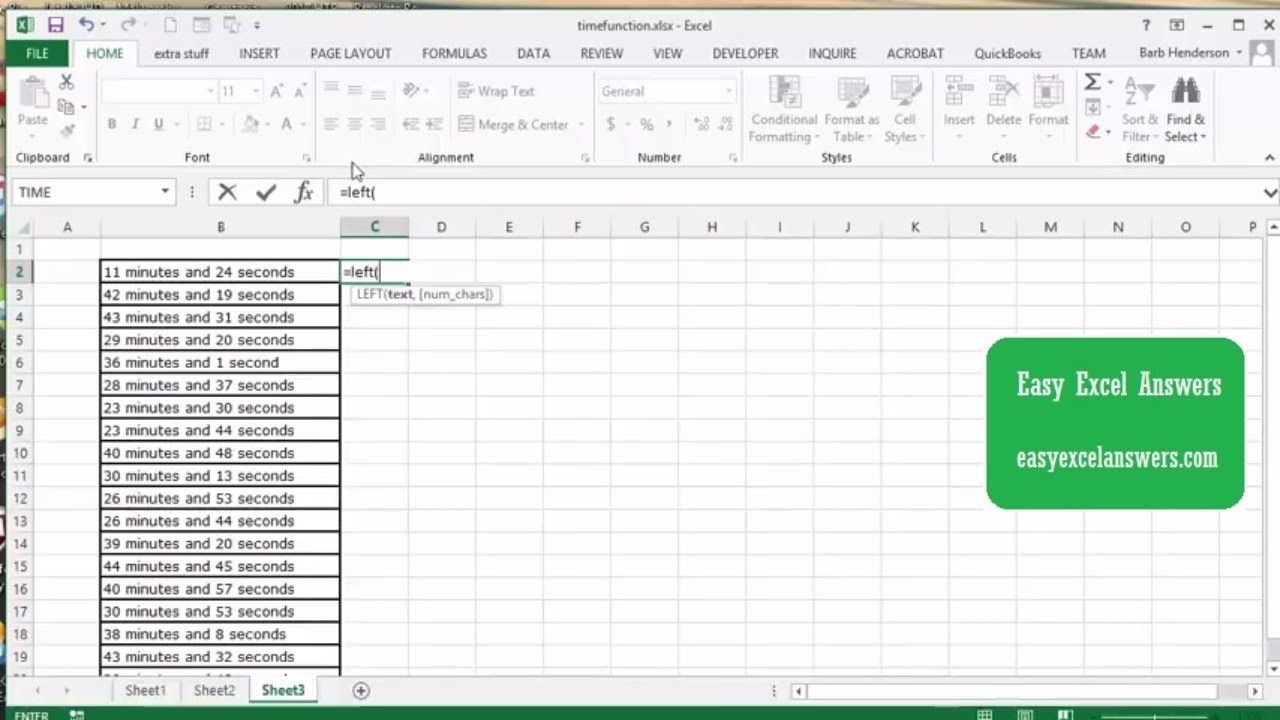The image size is (1280, 720).
Task: Add a new sheet with plus button
Action: (x=361, y=690)
